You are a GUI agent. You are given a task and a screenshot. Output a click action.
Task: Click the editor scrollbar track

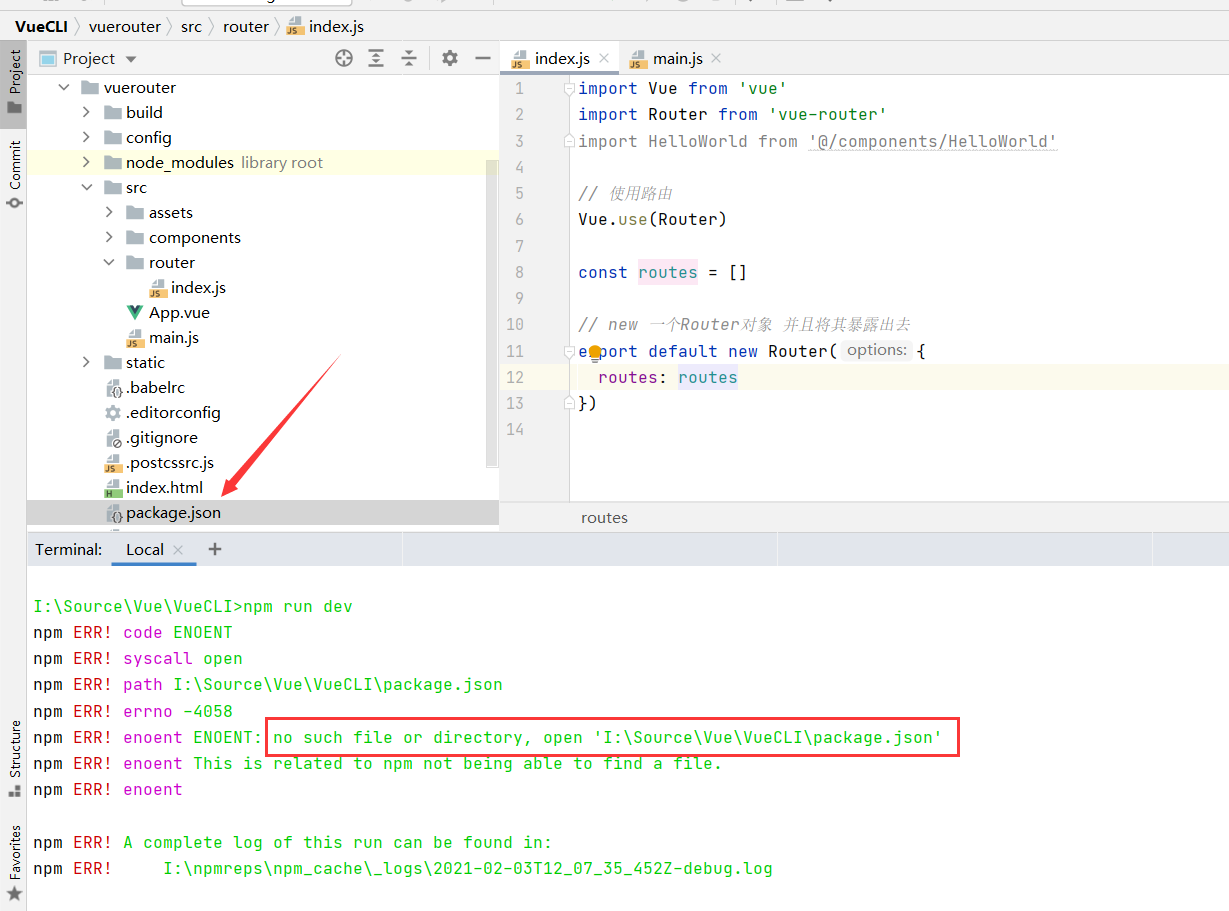coord(491,300)
